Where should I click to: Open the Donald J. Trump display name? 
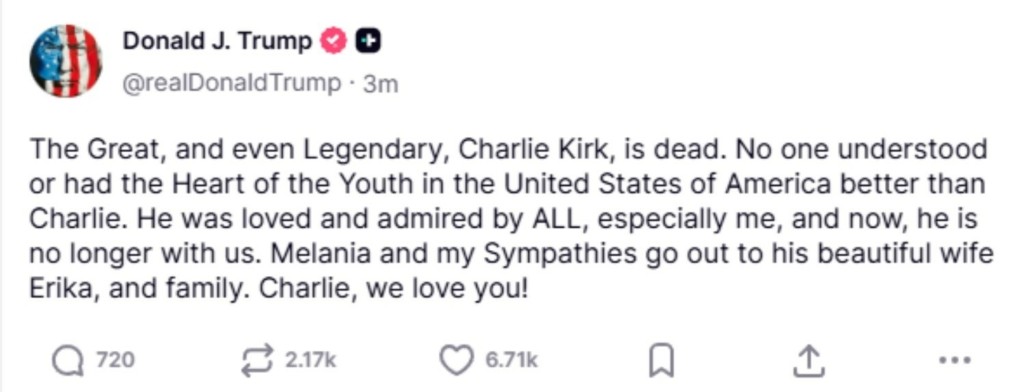click(217, 41)
